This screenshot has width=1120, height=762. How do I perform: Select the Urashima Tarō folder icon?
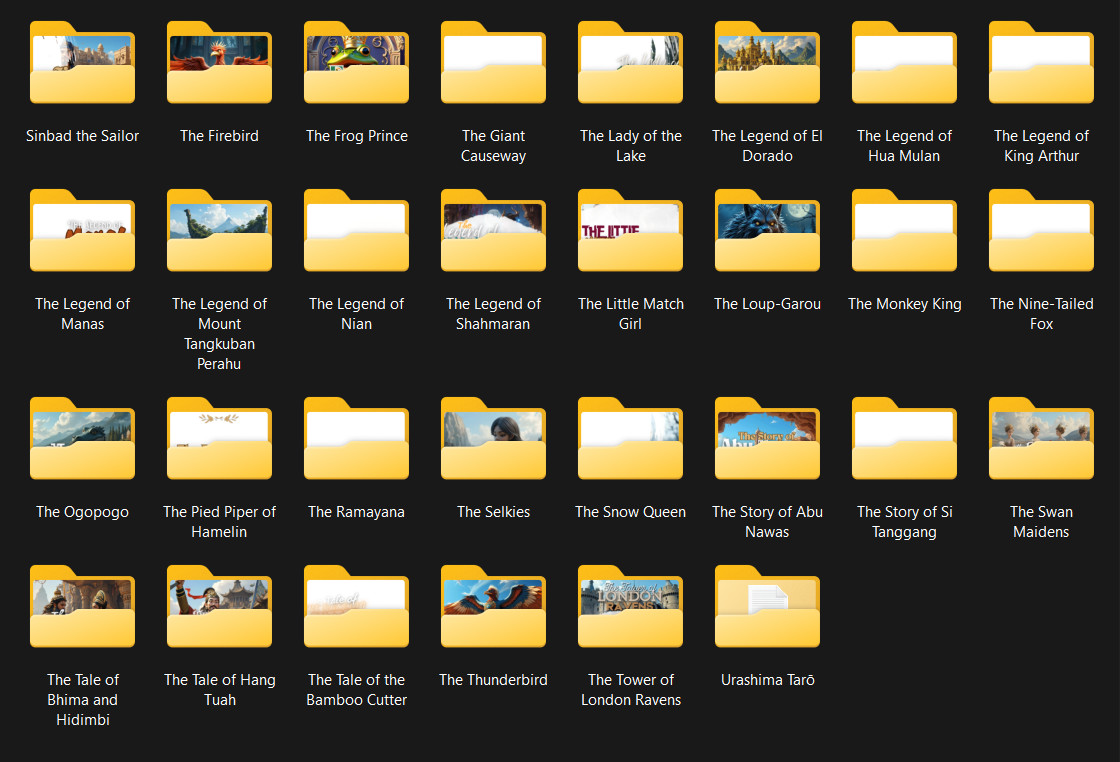(x=768, y=606)
